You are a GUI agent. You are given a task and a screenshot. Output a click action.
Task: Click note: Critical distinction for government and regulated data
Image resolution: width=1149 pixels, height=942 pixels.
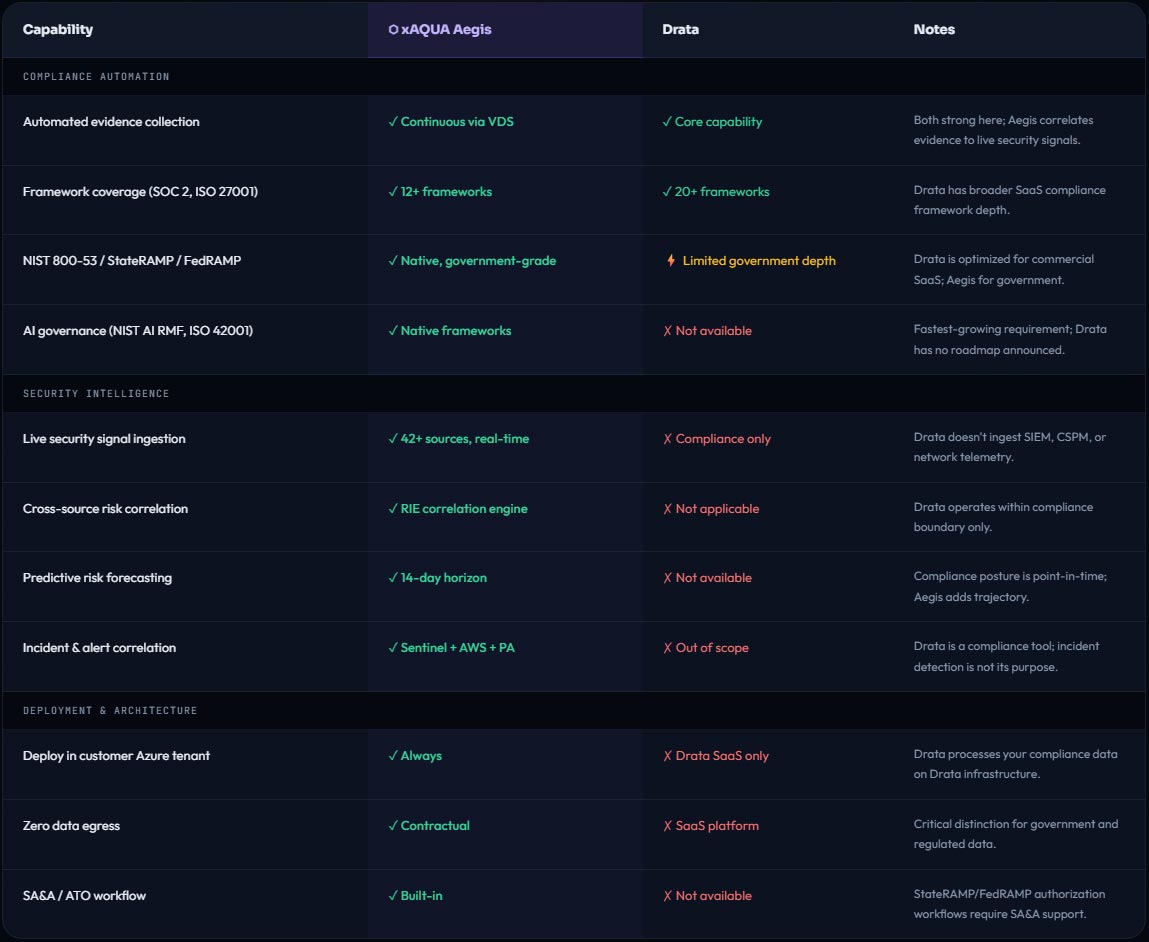pyautogui.click(x=1016, y=834)
